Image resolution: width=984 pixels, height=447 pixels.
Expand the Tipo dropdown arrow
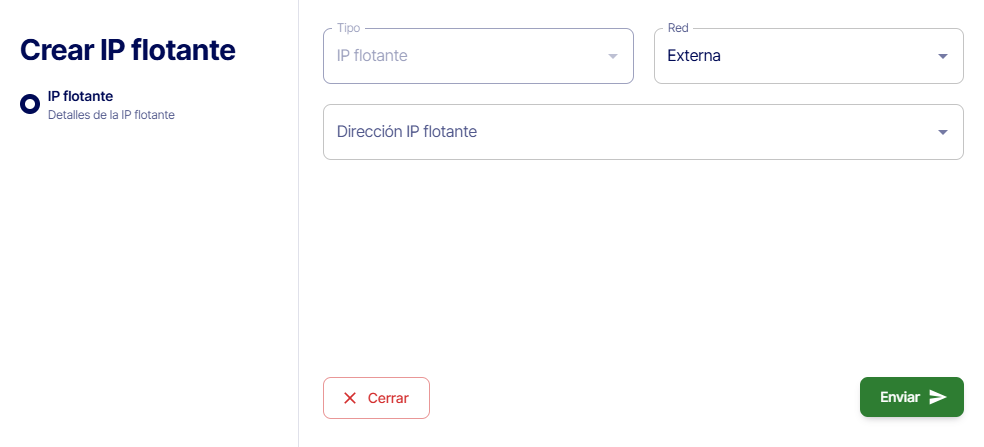click(613, 56)
